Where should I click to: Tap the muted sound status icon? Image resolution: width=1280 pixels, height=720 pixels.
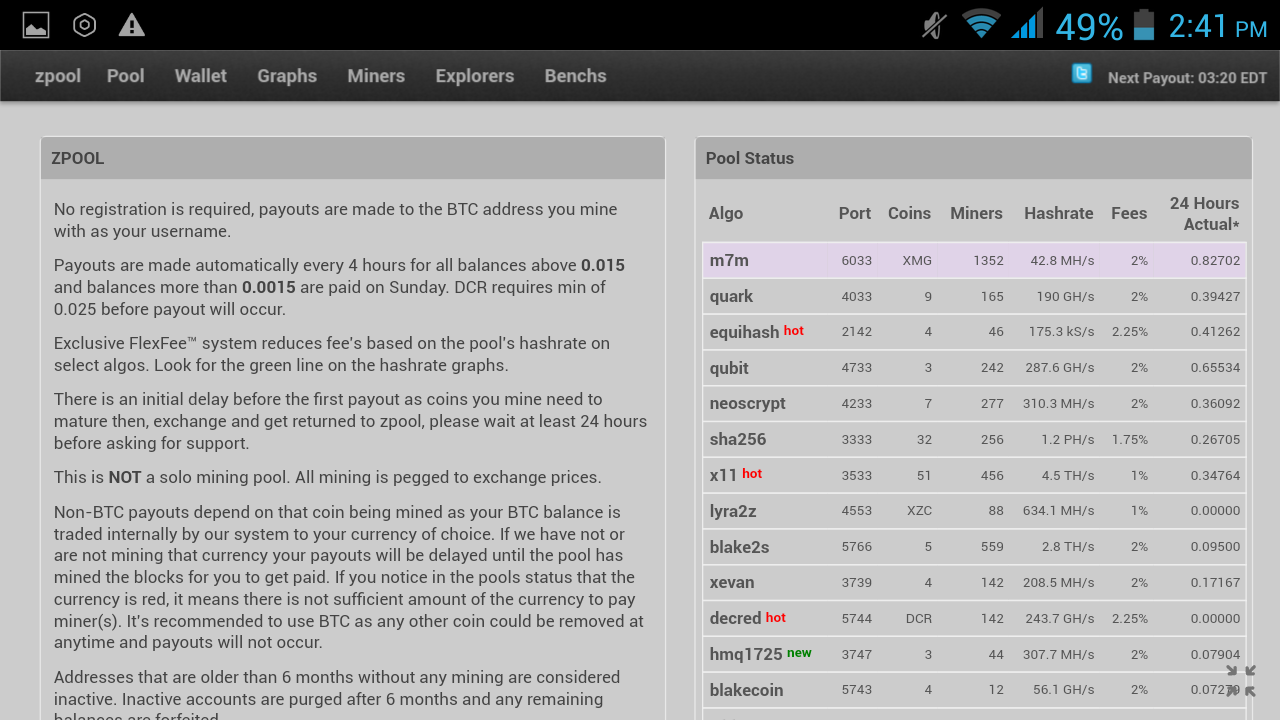pos(935,25)
